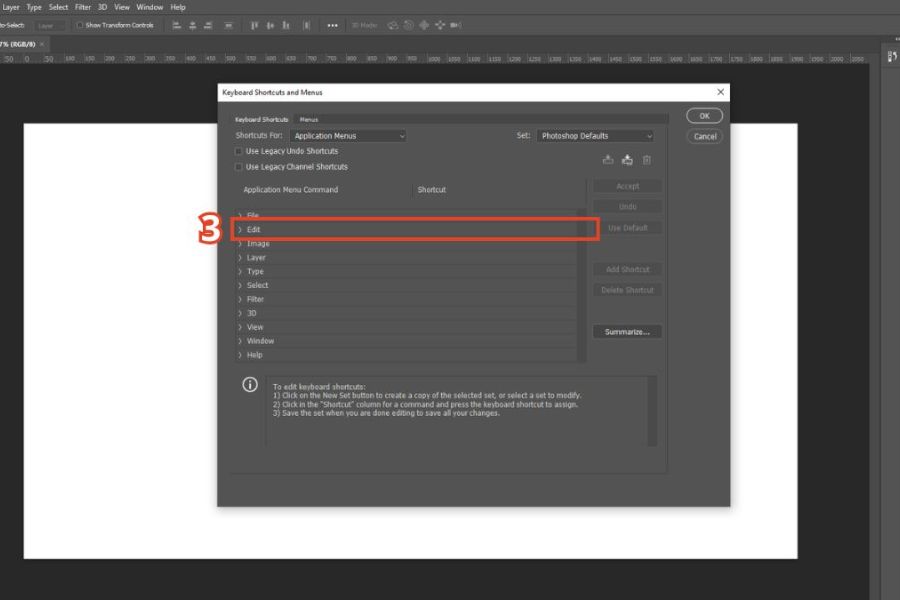
Task: Click the align top edges icon
Action: click(x=254, y=25)
